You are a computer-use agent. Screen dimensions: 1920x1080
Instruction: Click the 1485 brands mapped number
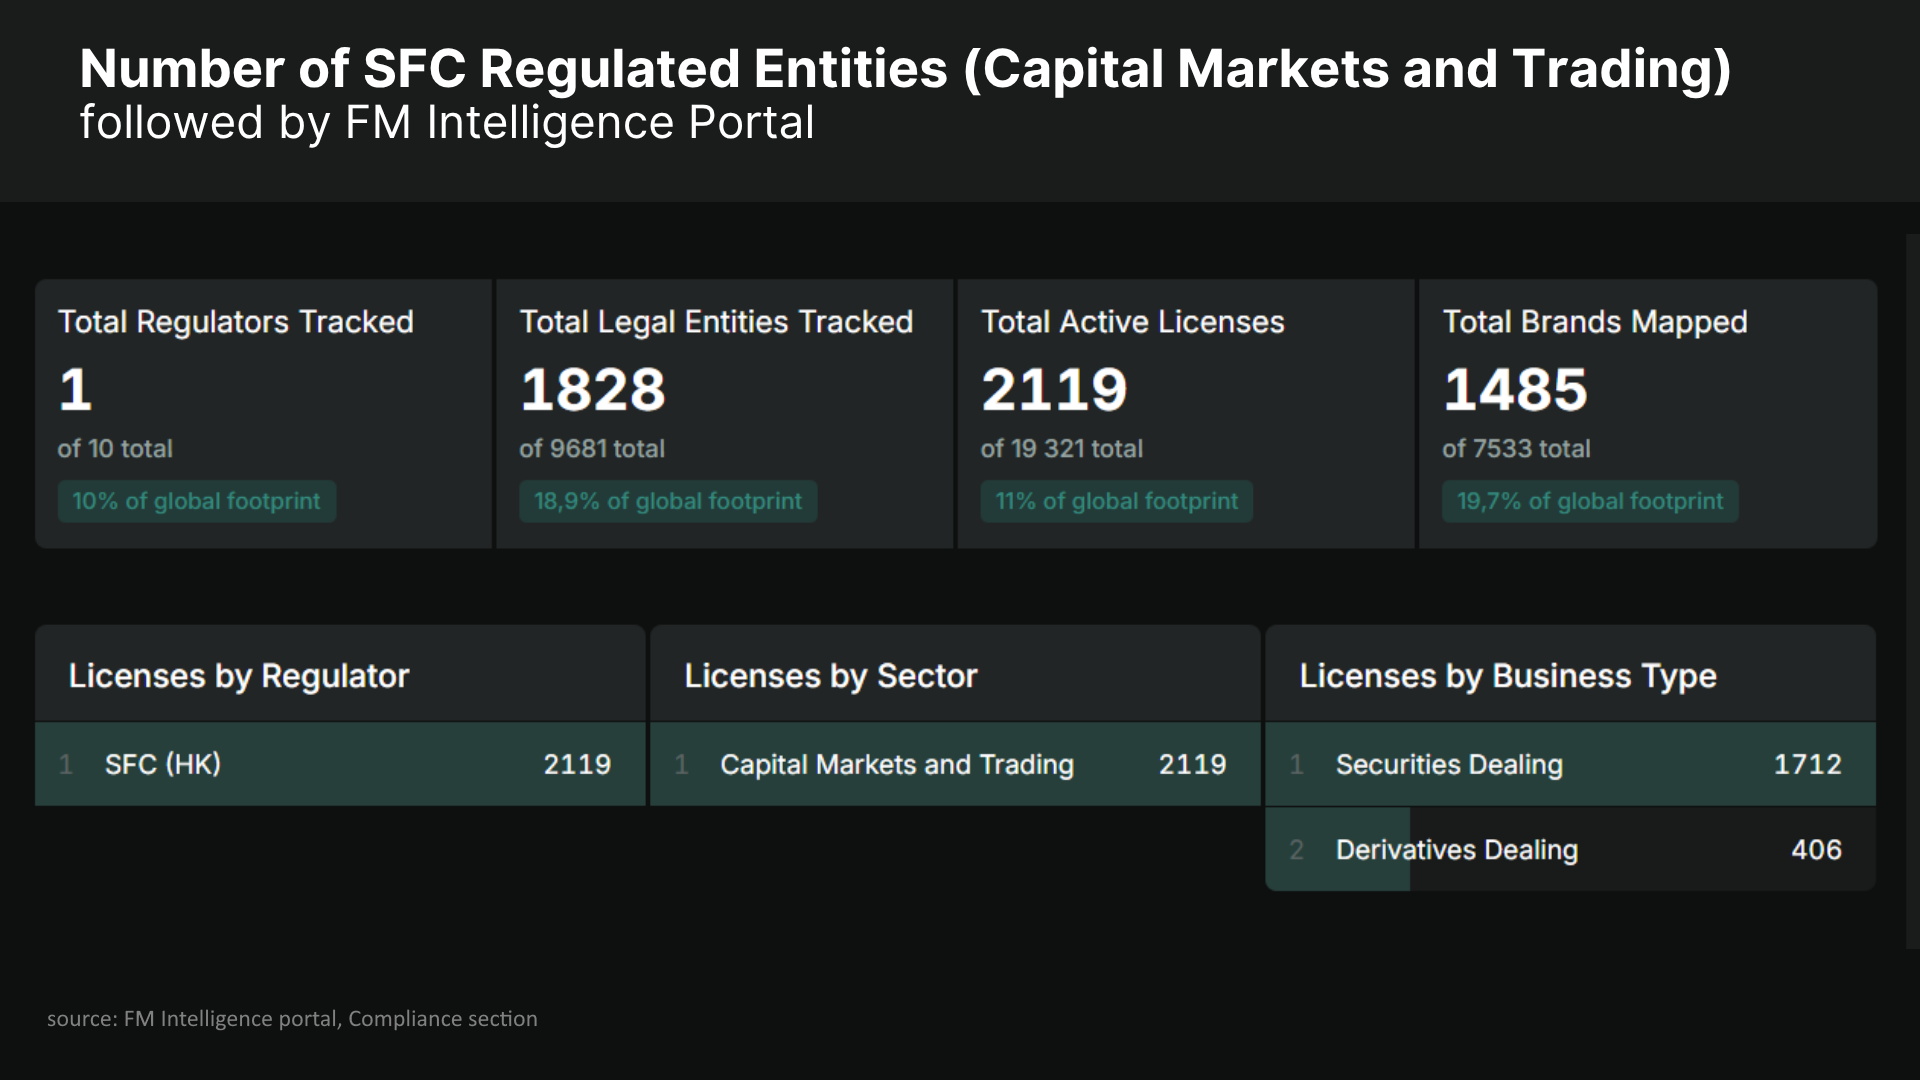(x=1515, y=389)
